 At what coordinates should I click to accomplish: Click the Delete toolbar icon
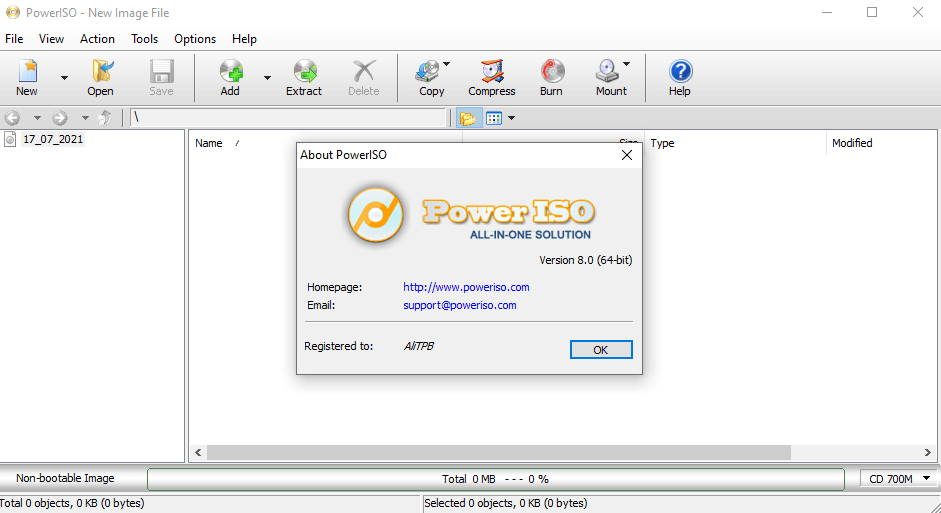(x=364, y=71)
